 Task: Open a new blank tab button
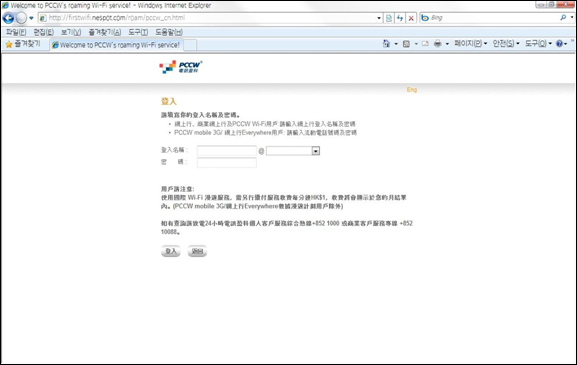(190, 45)
